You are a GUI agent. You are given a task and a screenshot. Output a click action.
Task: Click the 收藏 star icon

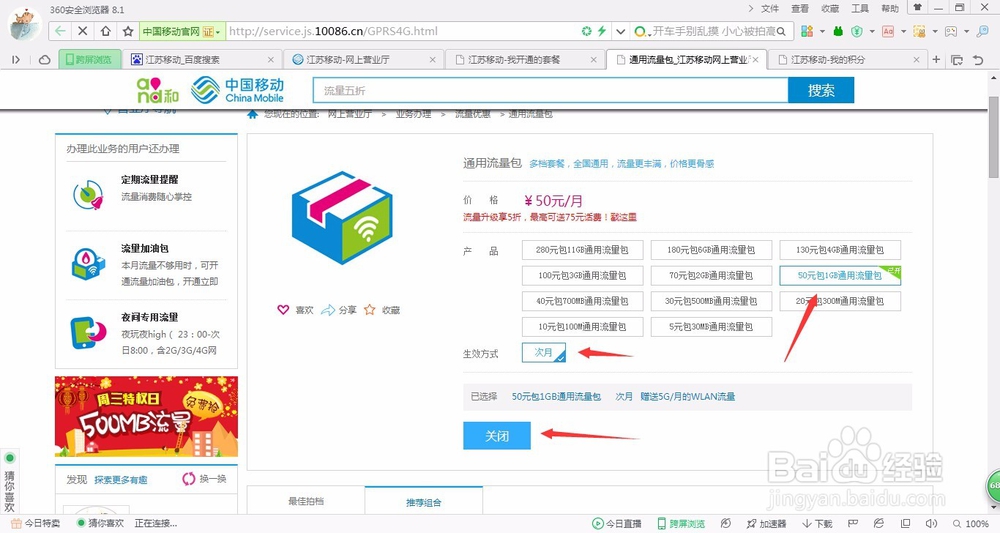click(369, 310)
